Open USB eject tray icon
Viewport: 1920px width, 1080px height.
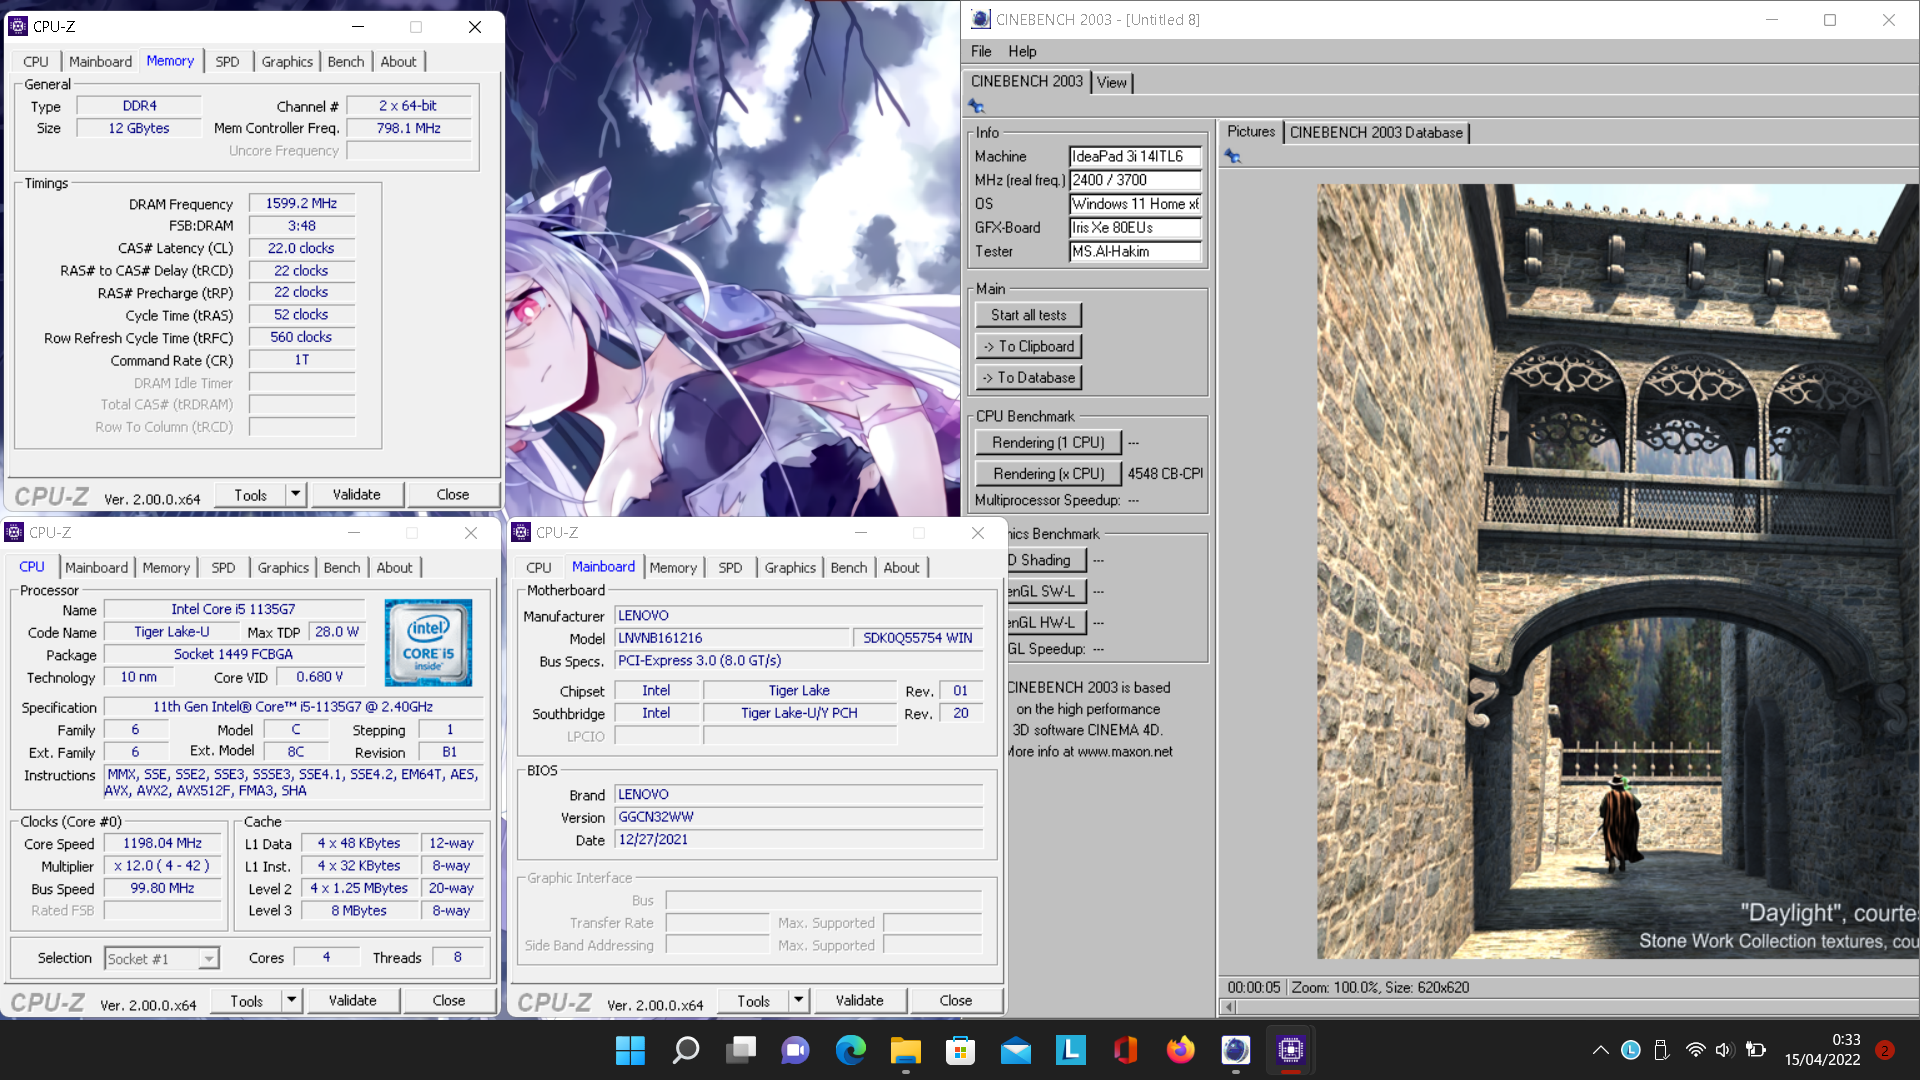1661,1050
